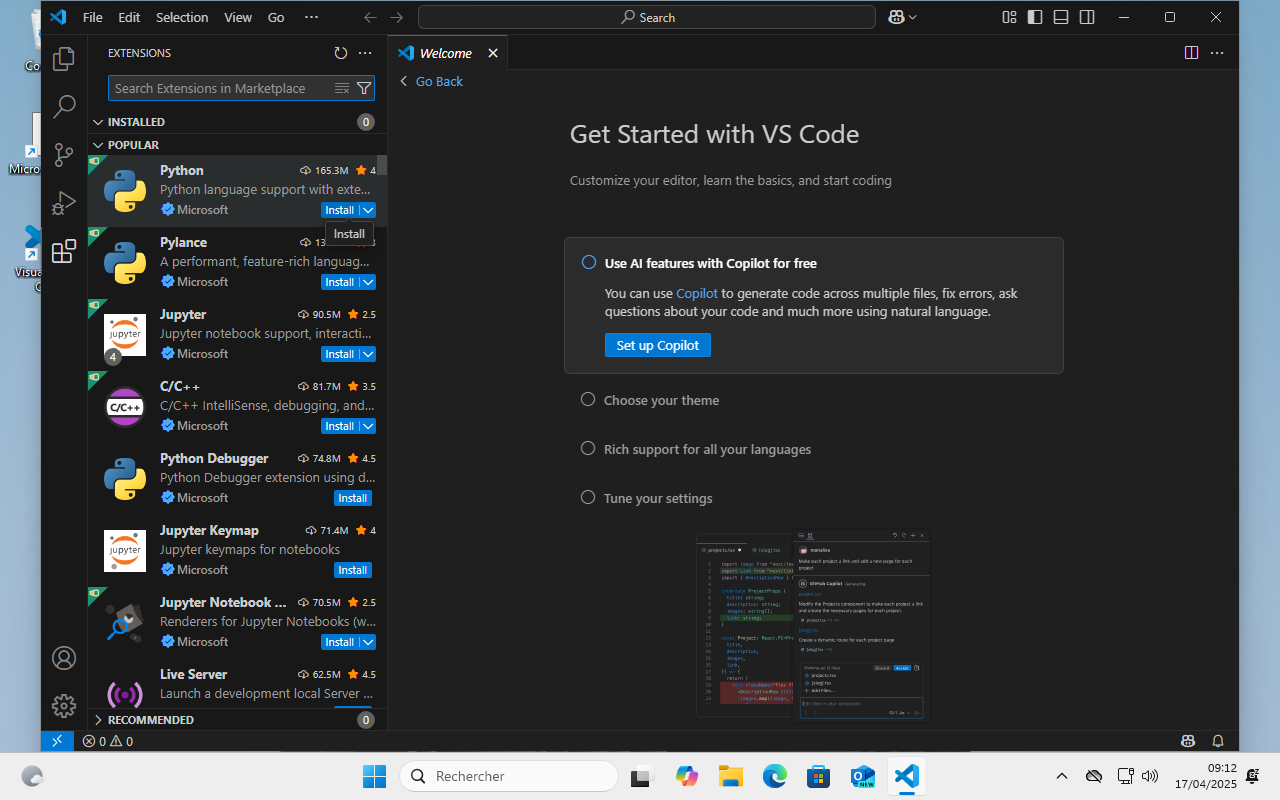The height and width of the screenshot is (800, 1280).
Task: Open the command center Search box
Action: [x=647, y=17]
